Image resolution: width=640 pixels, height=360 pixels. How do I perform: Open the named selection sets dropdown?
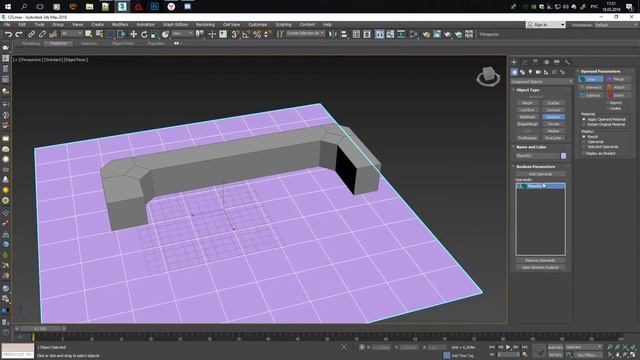(305, 33)
